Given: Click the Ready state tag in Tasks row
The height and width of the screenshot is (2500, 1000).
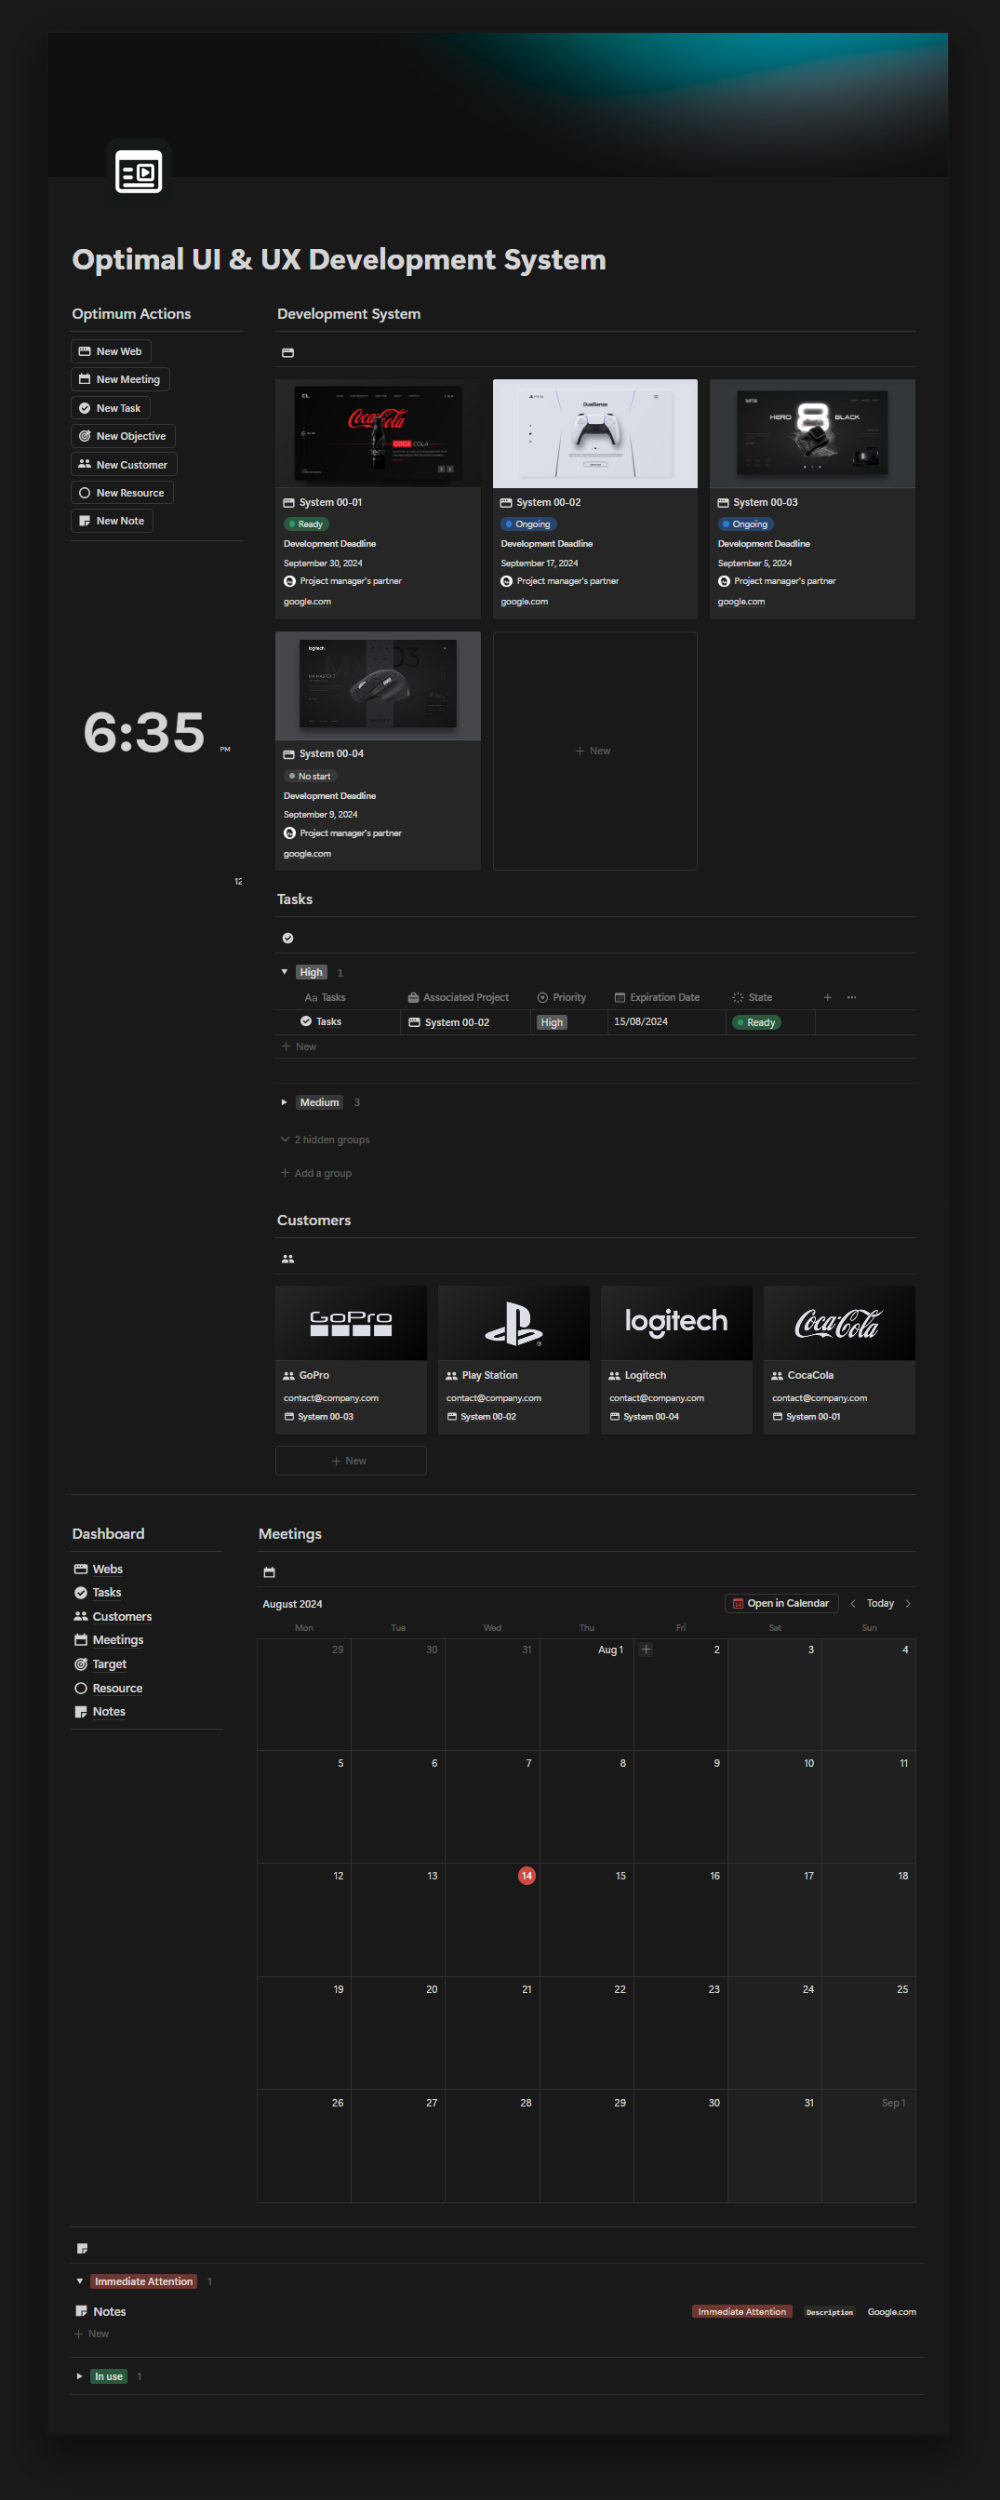Looking at the screenshot, I should click(x=757, y=1022).
